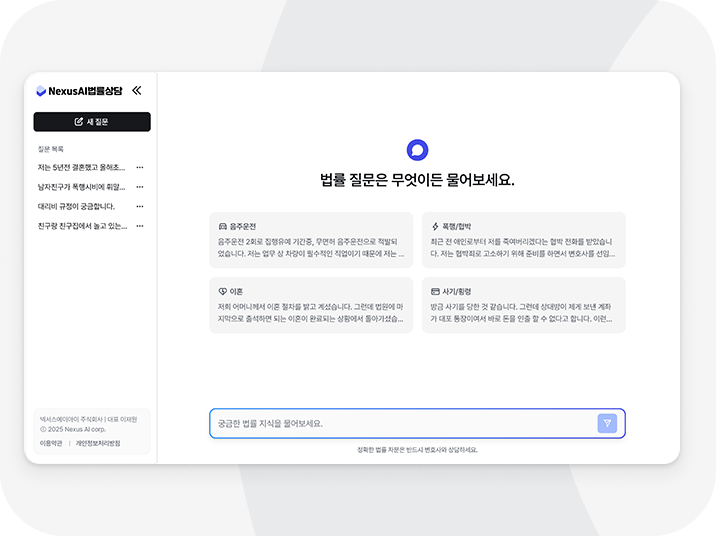
Task: Click the blue chat bubble icon
Action: point(417,150)
